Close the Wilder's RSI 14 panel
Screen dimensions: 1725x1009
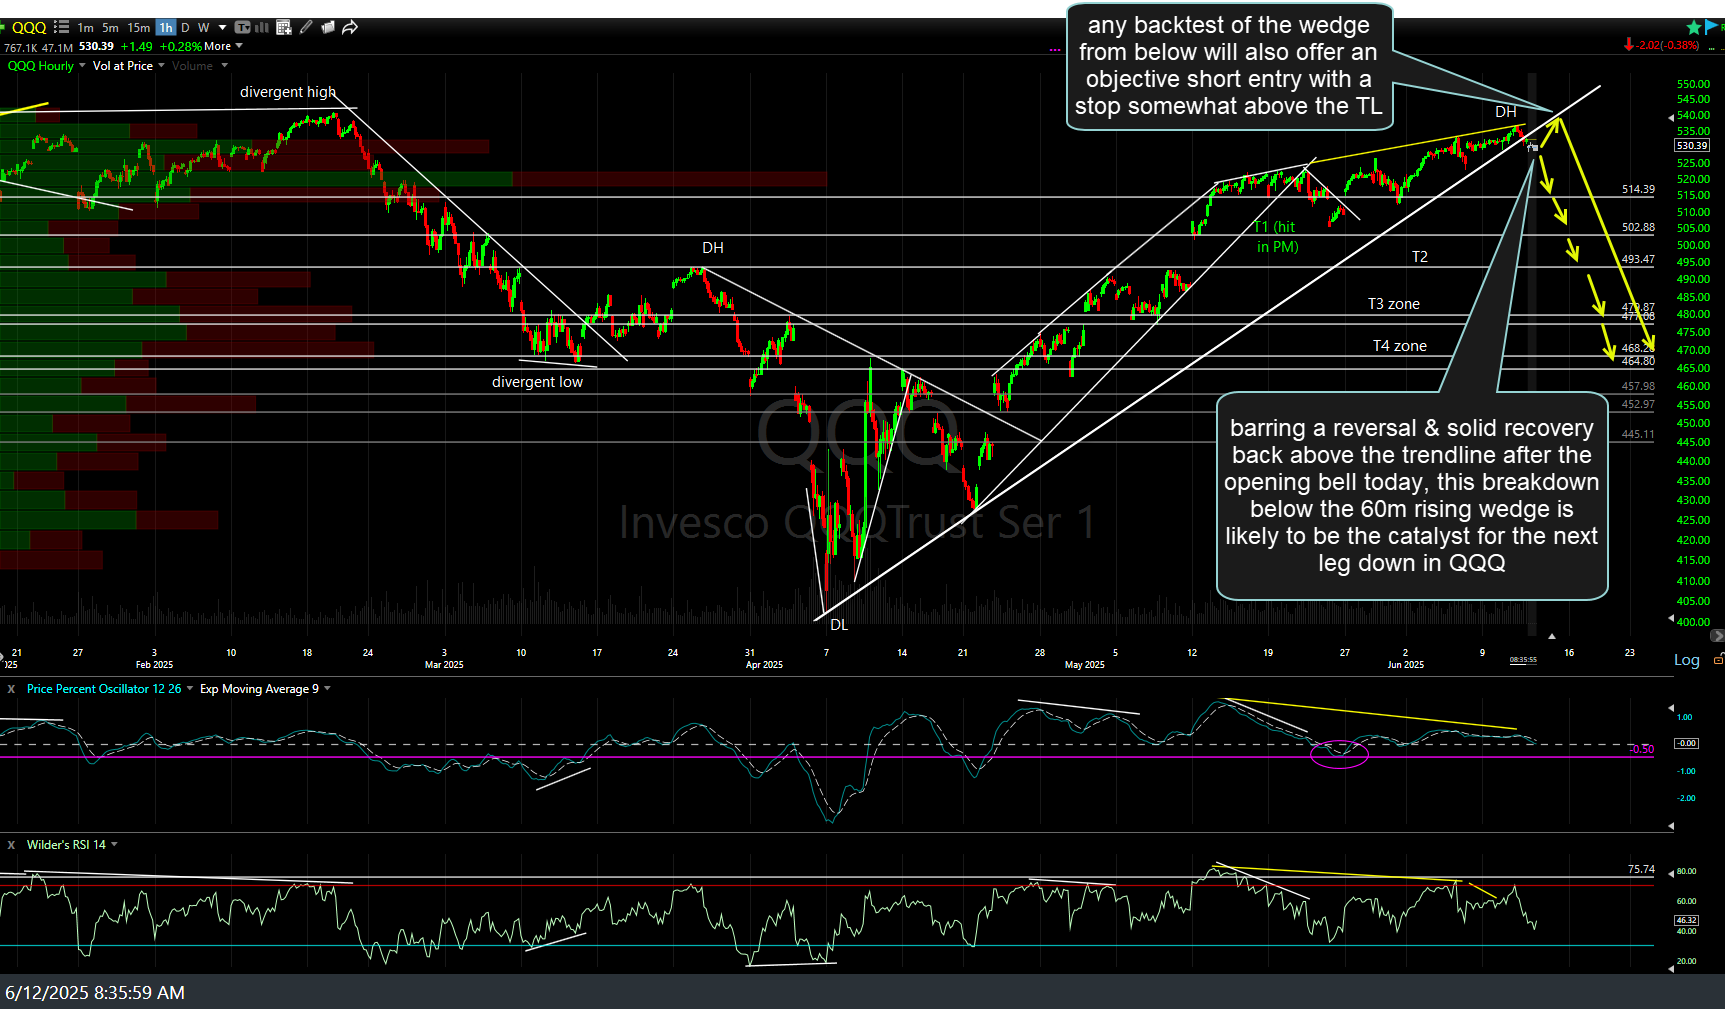pyautogui.click(x=10, y=844)
